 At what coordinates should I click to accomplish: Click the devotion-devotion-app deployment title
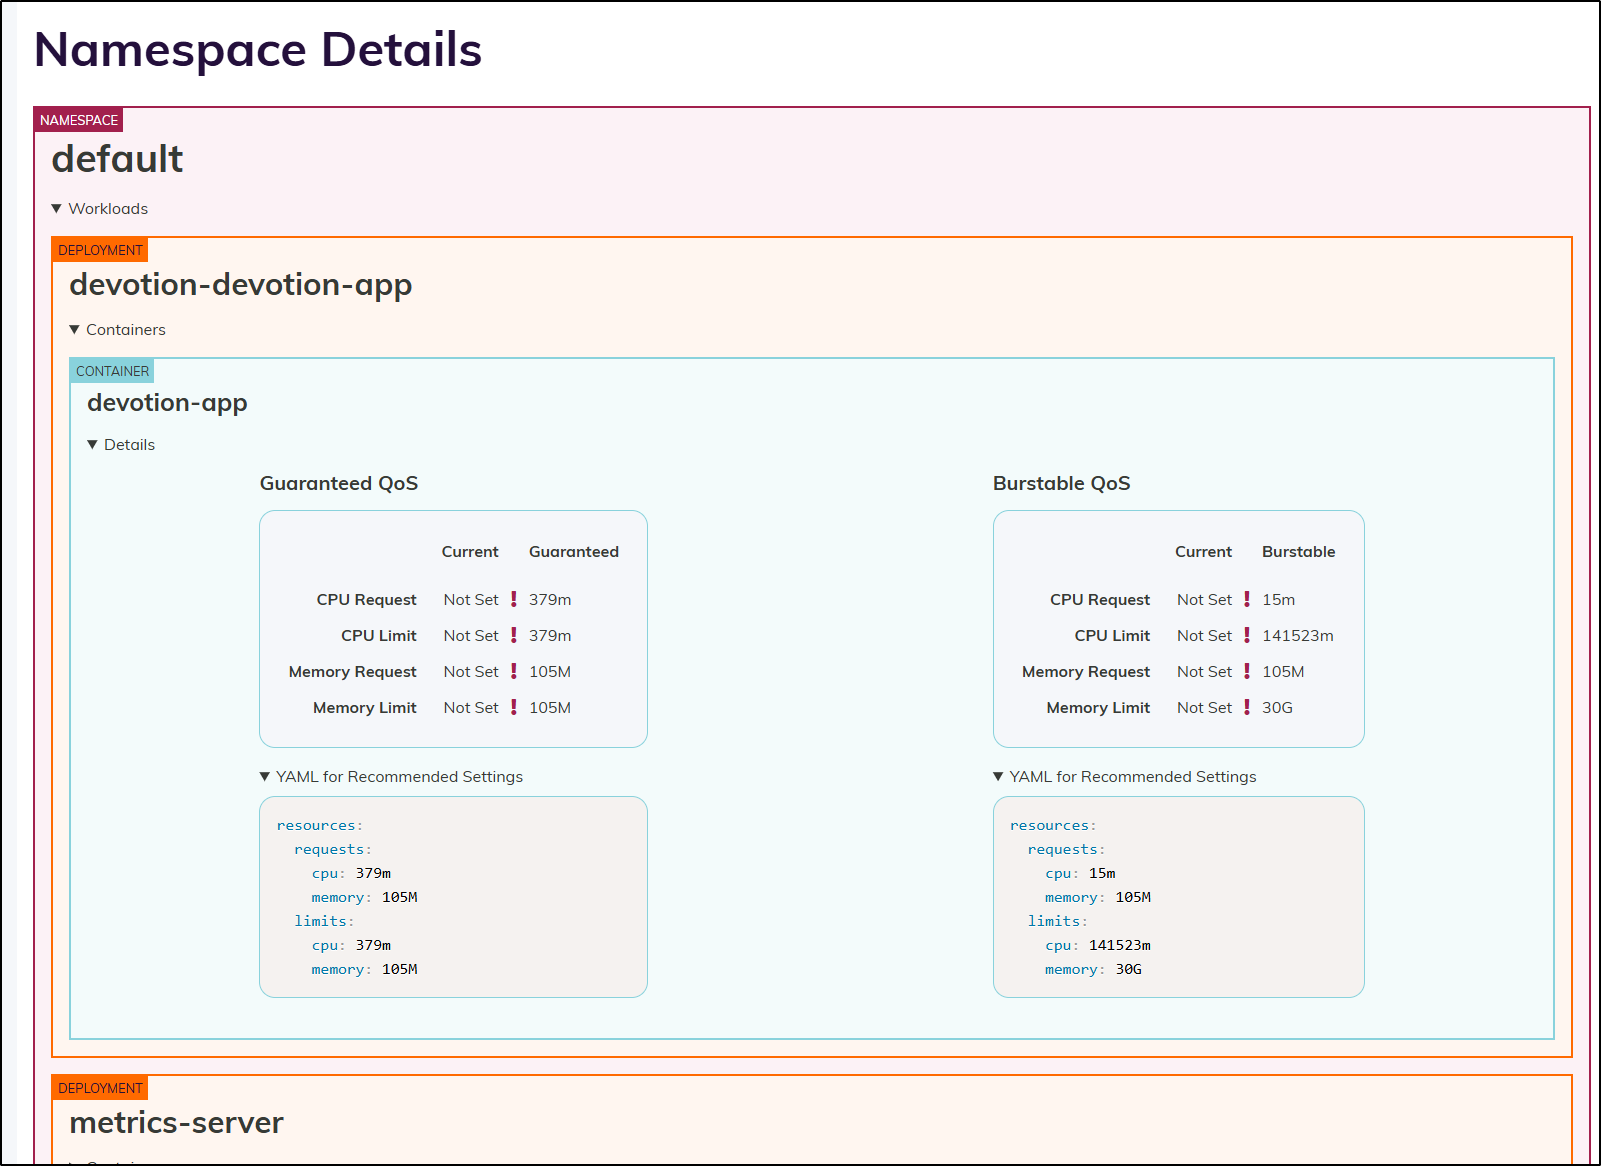241,285
